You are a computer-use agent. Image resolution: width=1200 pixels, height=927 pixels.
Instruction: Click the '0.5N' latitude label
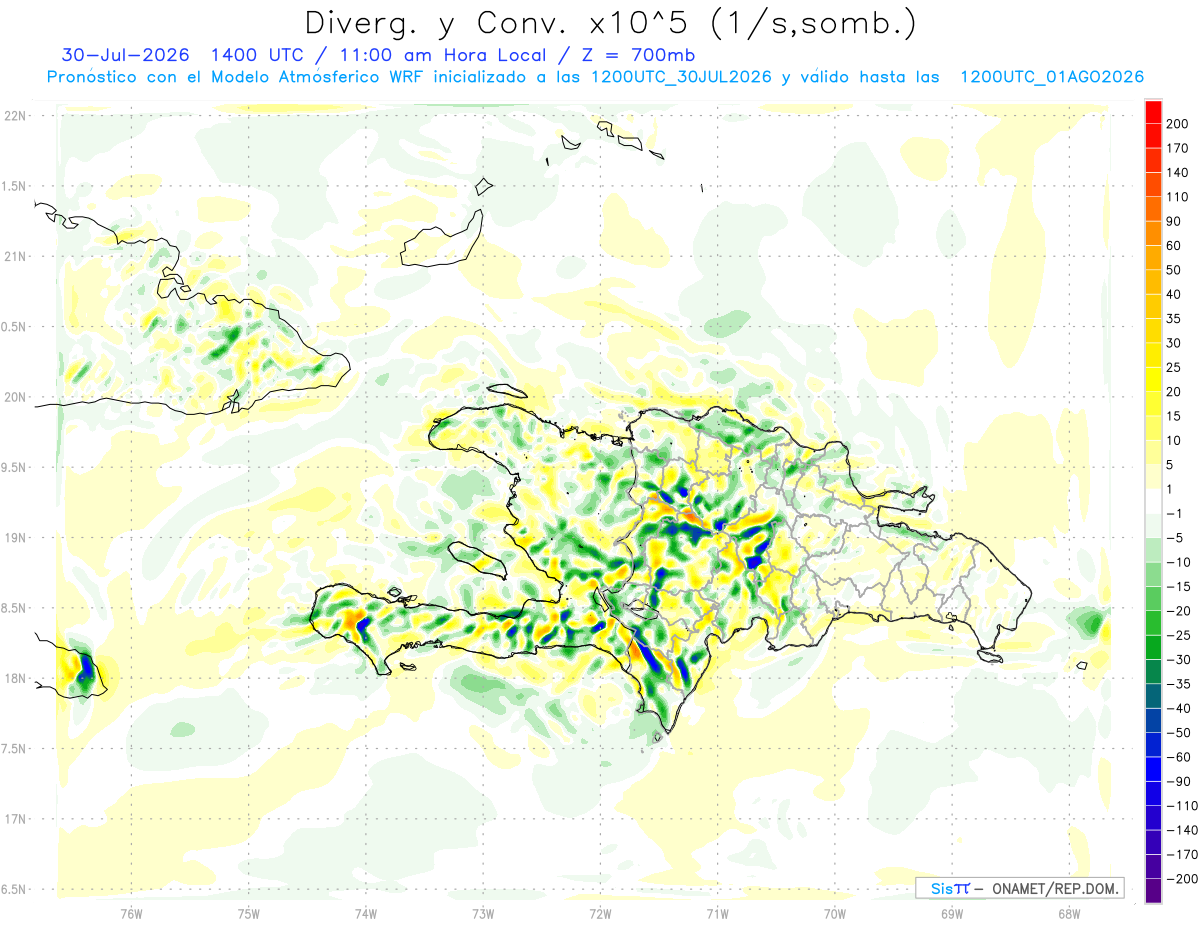pos(14,327)
